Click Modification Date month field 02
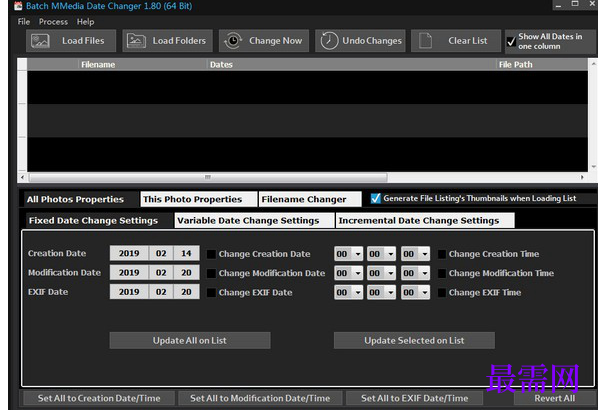 pos(161,273)
